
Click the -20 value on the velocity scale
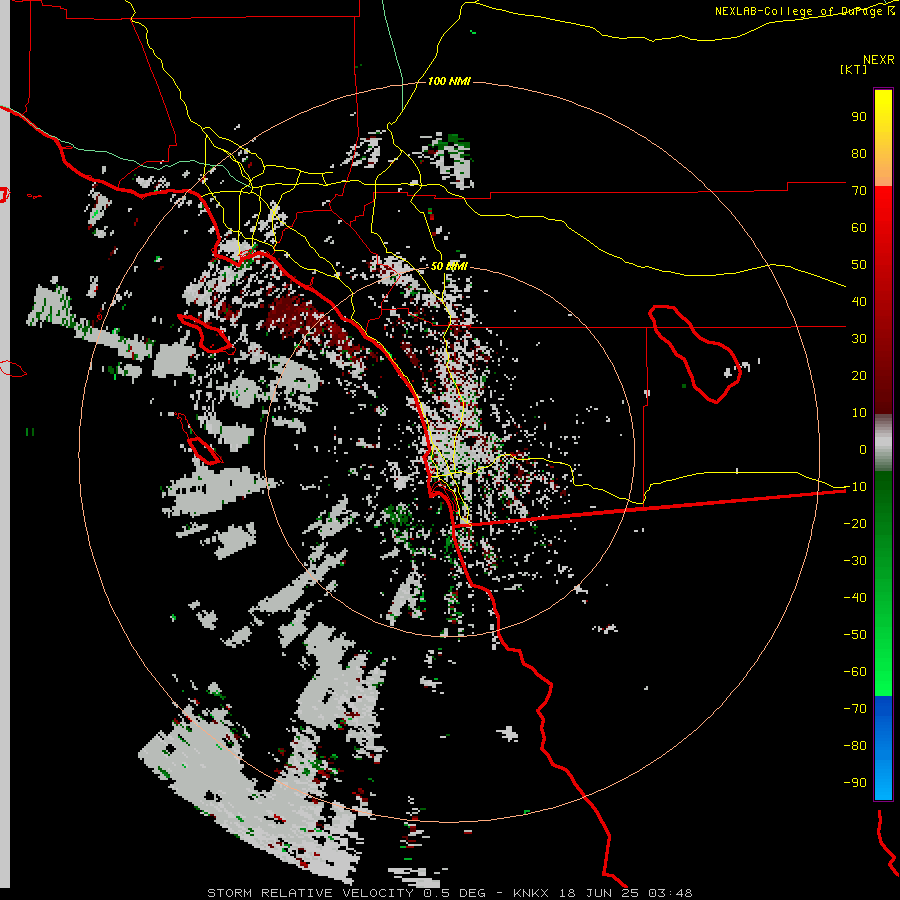click(855, 524)
